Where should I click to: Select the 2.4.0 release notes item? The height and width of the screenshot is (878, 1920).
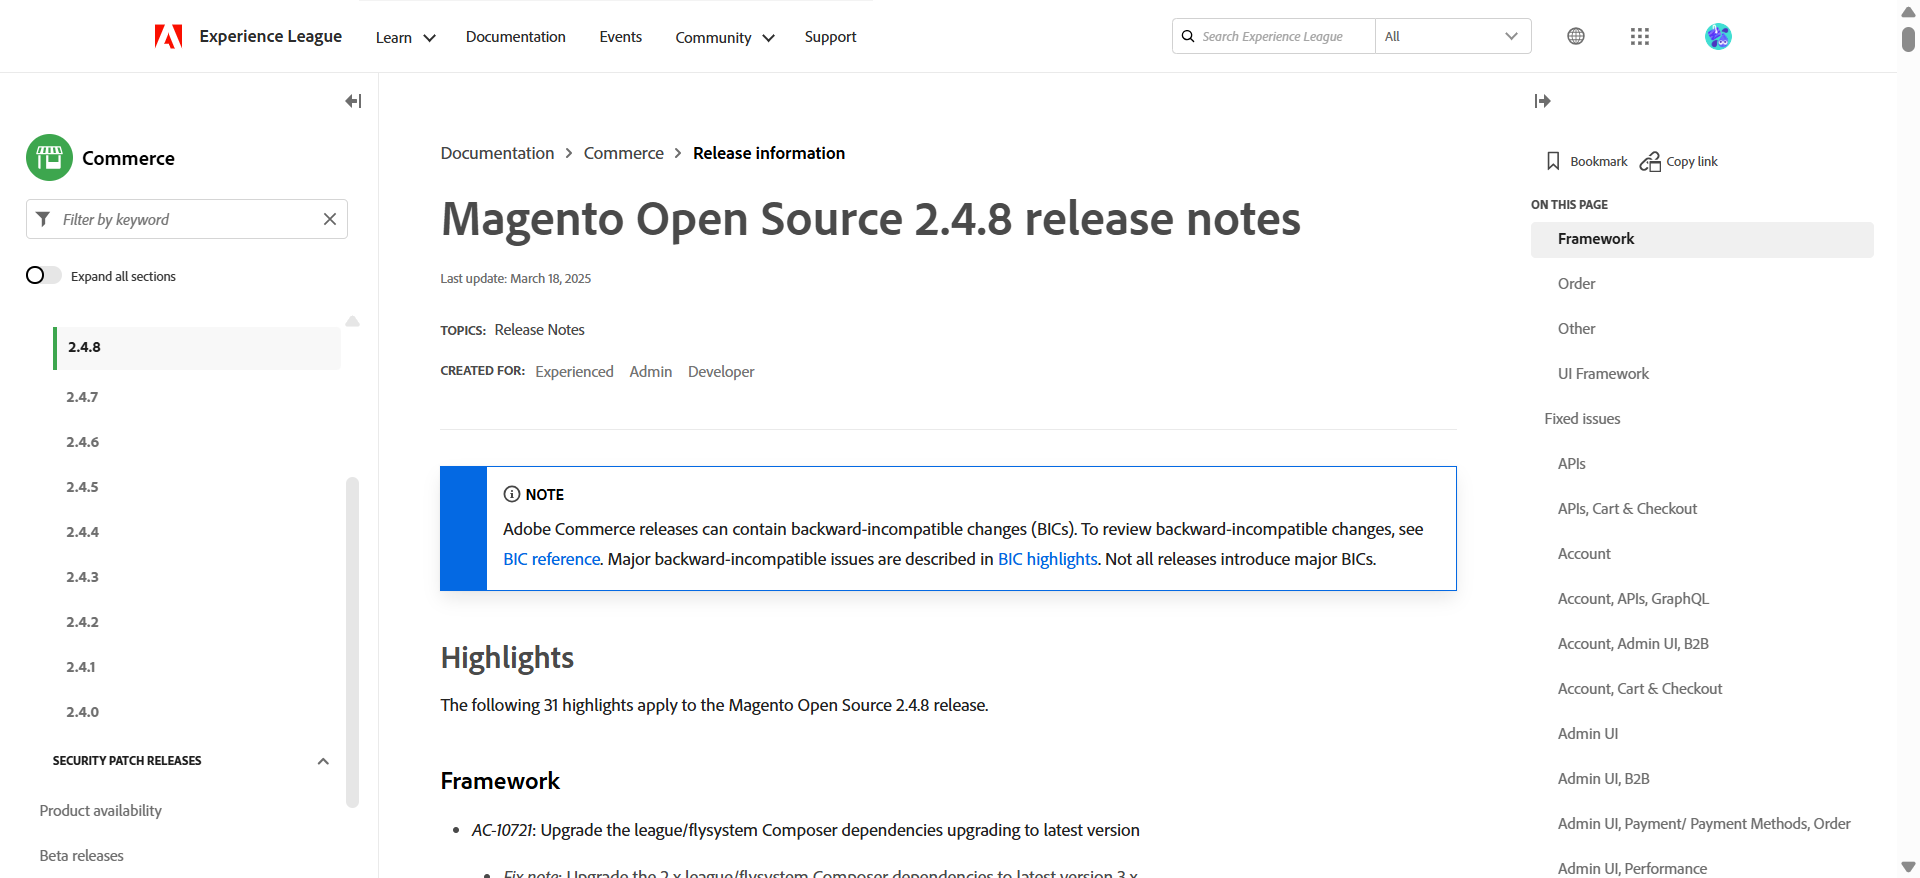coord(82,712)
